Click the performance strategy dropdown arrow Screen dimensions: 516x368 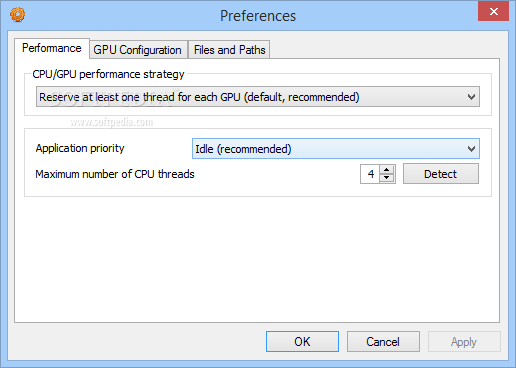click(x=471, y=97)
